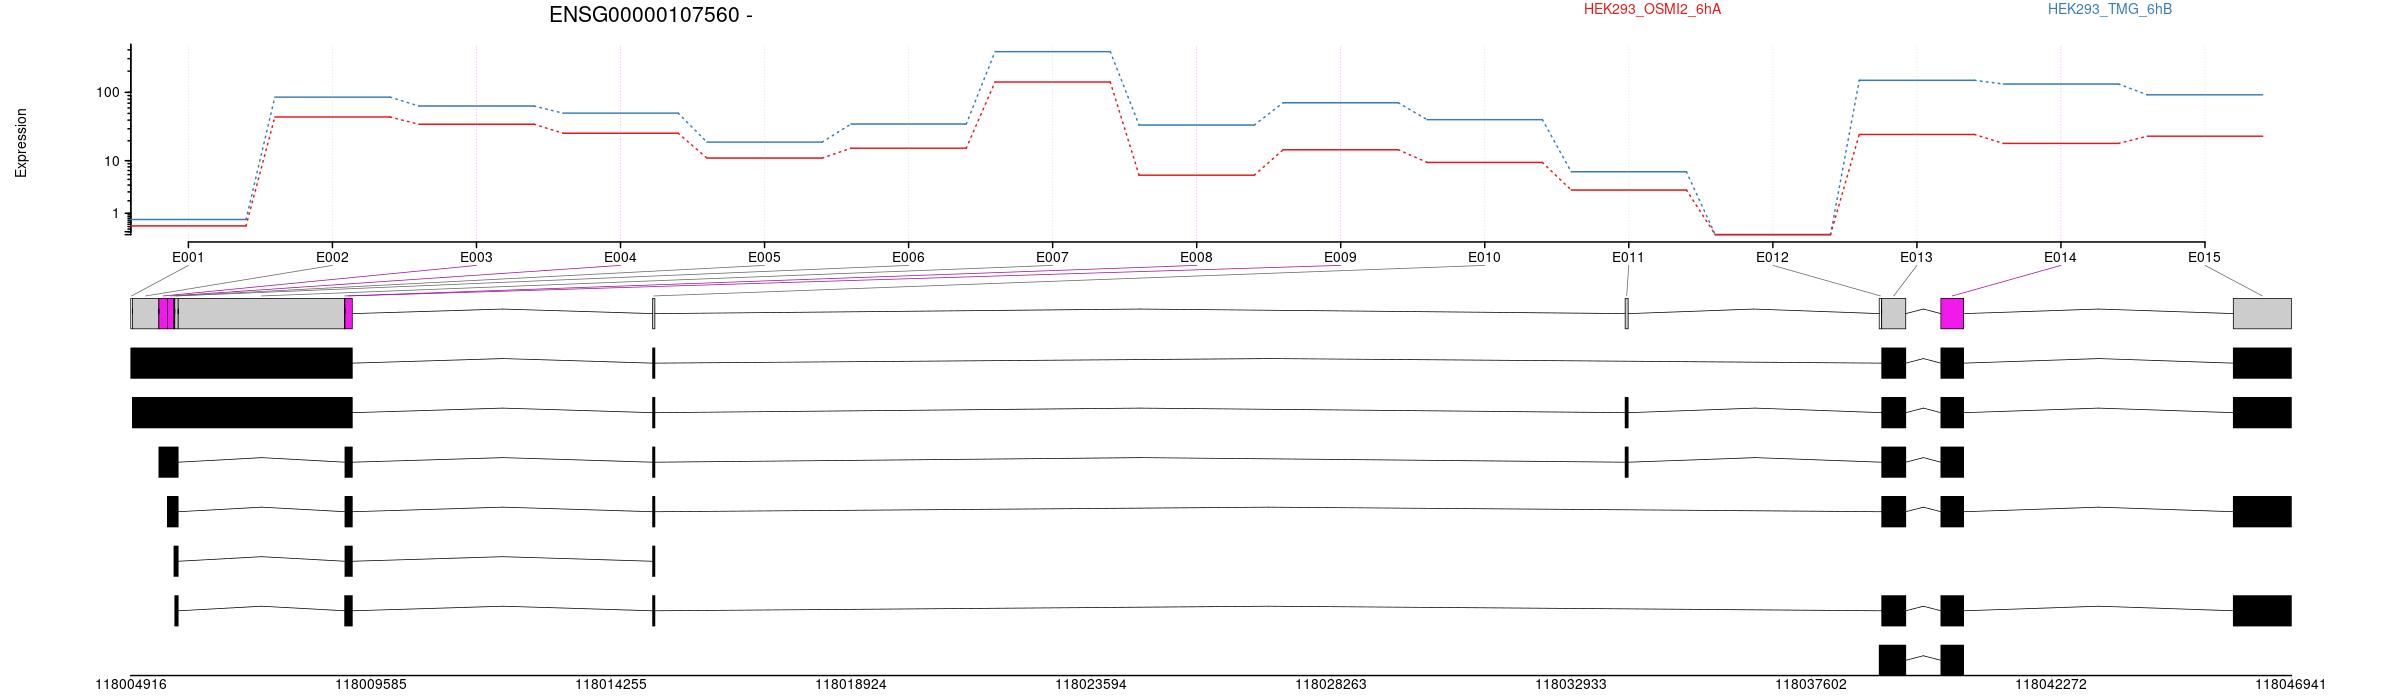This screenshot has height=700, width=2400.
Task: Click the rightmost gray exon in gene model
Action: click(x=2262, y=313)
